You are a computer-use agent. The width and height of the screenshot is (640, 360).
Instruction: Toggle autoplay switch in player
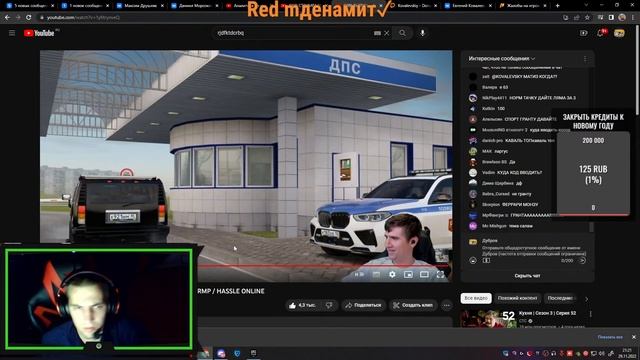pyautogui.click(x=359, y=274)
